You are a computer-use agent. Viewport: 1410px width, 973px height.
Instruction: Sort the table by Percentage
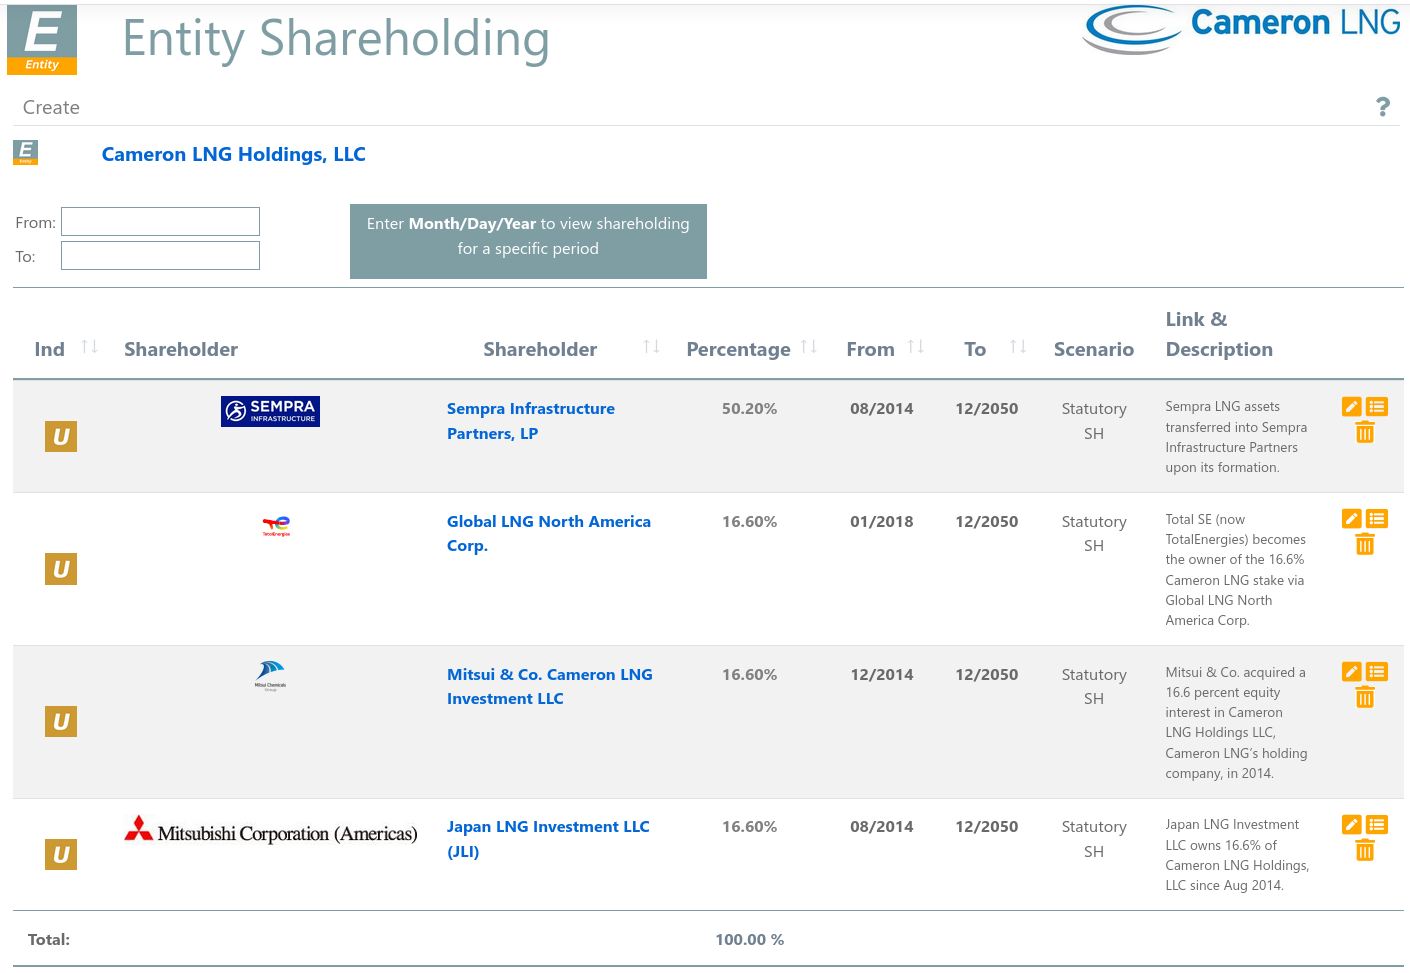click(x=809, y=347)
